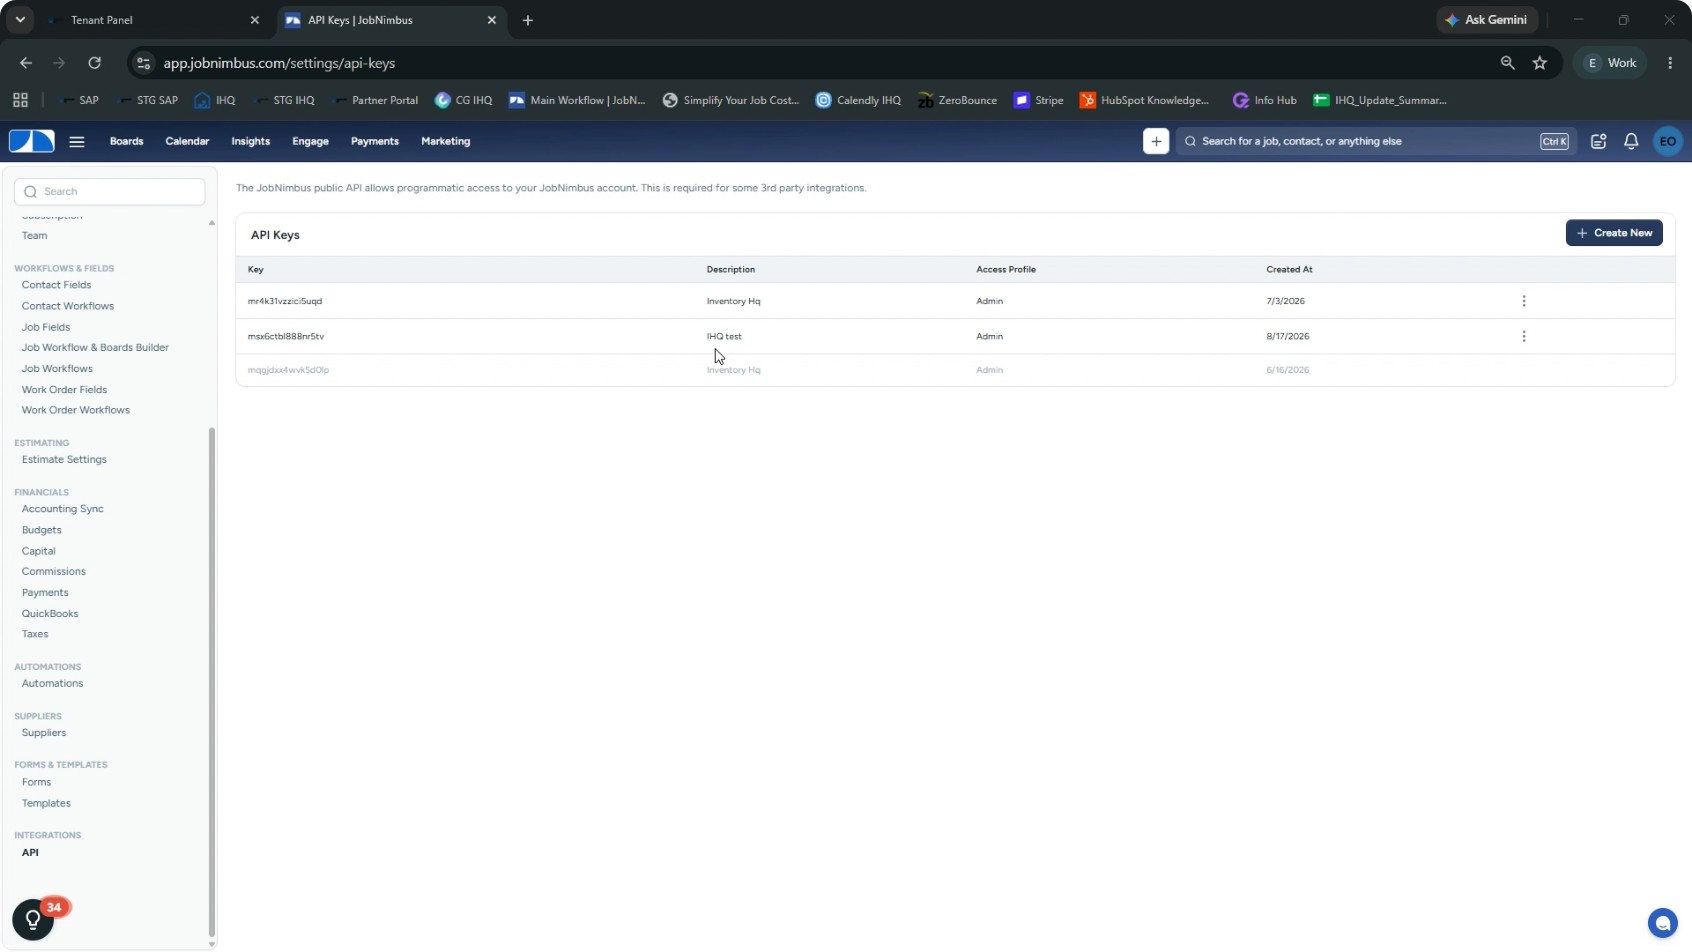Image resolution: width=1692 pixels, height=952 pixels.
Task: Open Contact Fields settings
Action: tap(56, 285)
